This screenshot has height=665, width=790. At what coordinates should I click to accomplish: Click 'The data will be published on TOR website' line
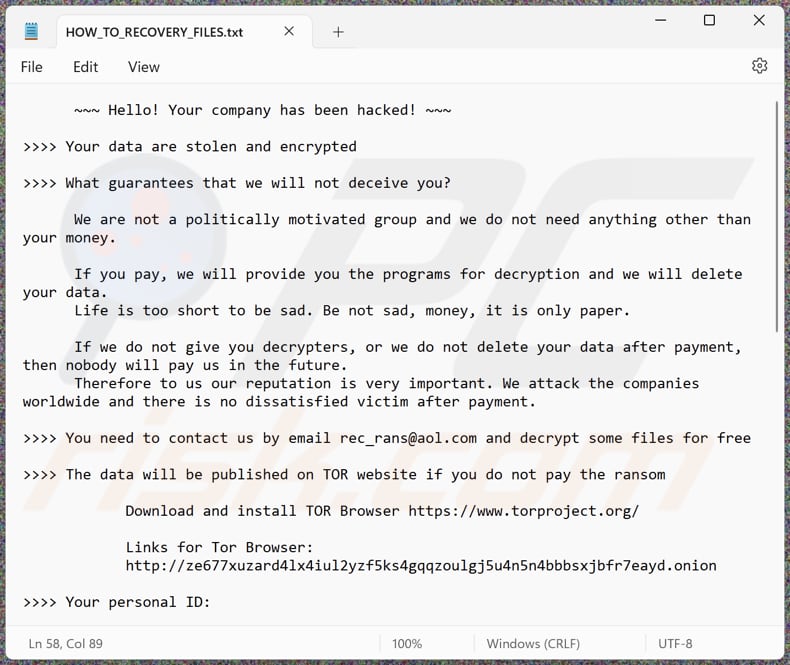(344, 475)
